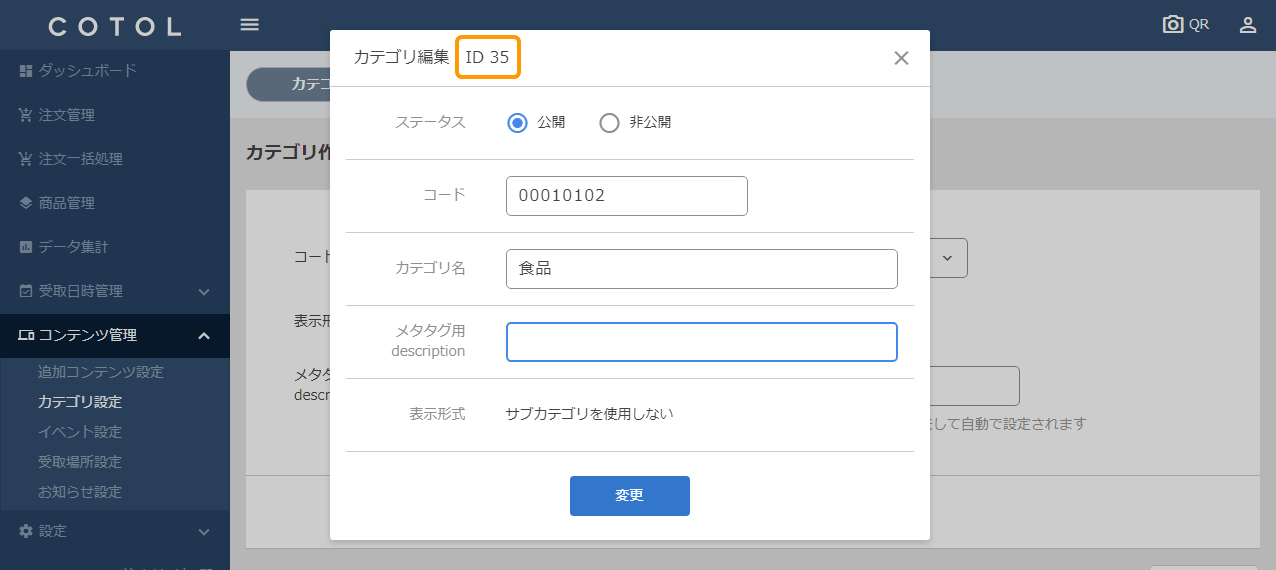The image size is (1276, 570).
Task: Expand the 設定 sidebar menu
Action: coord(115,531)
